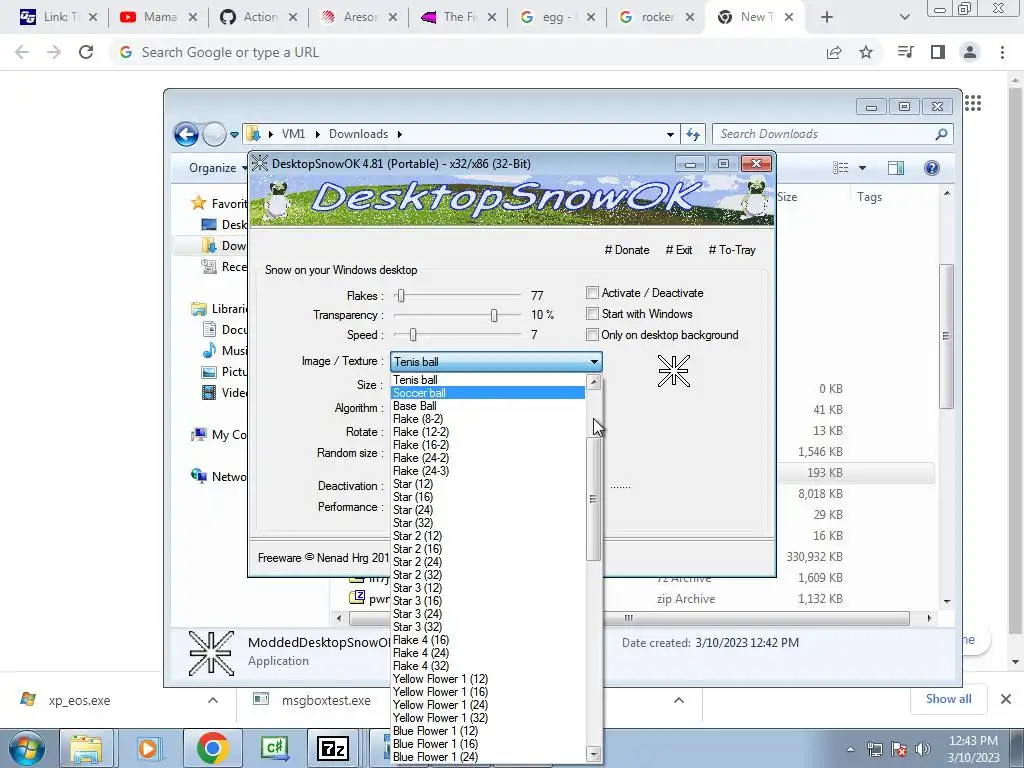1024x768 pixels.
Task: Click Explorer change view icon
Action: tap(841, 168)
